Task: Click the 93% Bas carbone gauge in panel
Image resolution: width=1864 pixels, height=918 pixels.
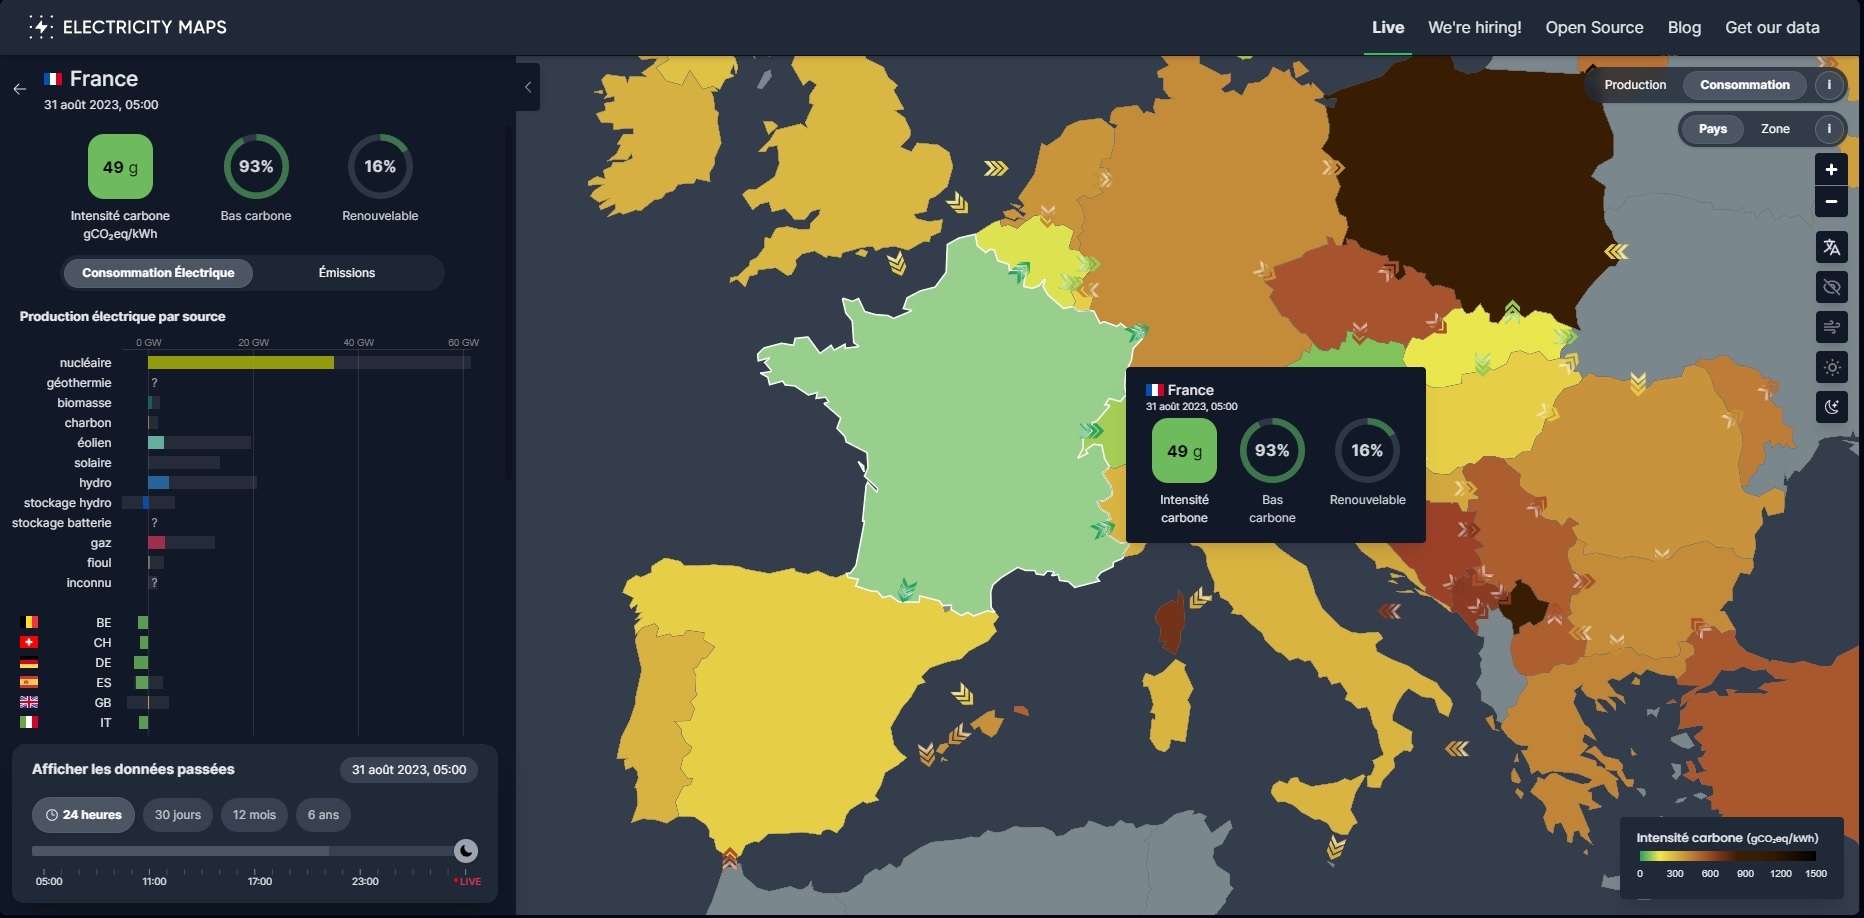Action: point(256,167)
